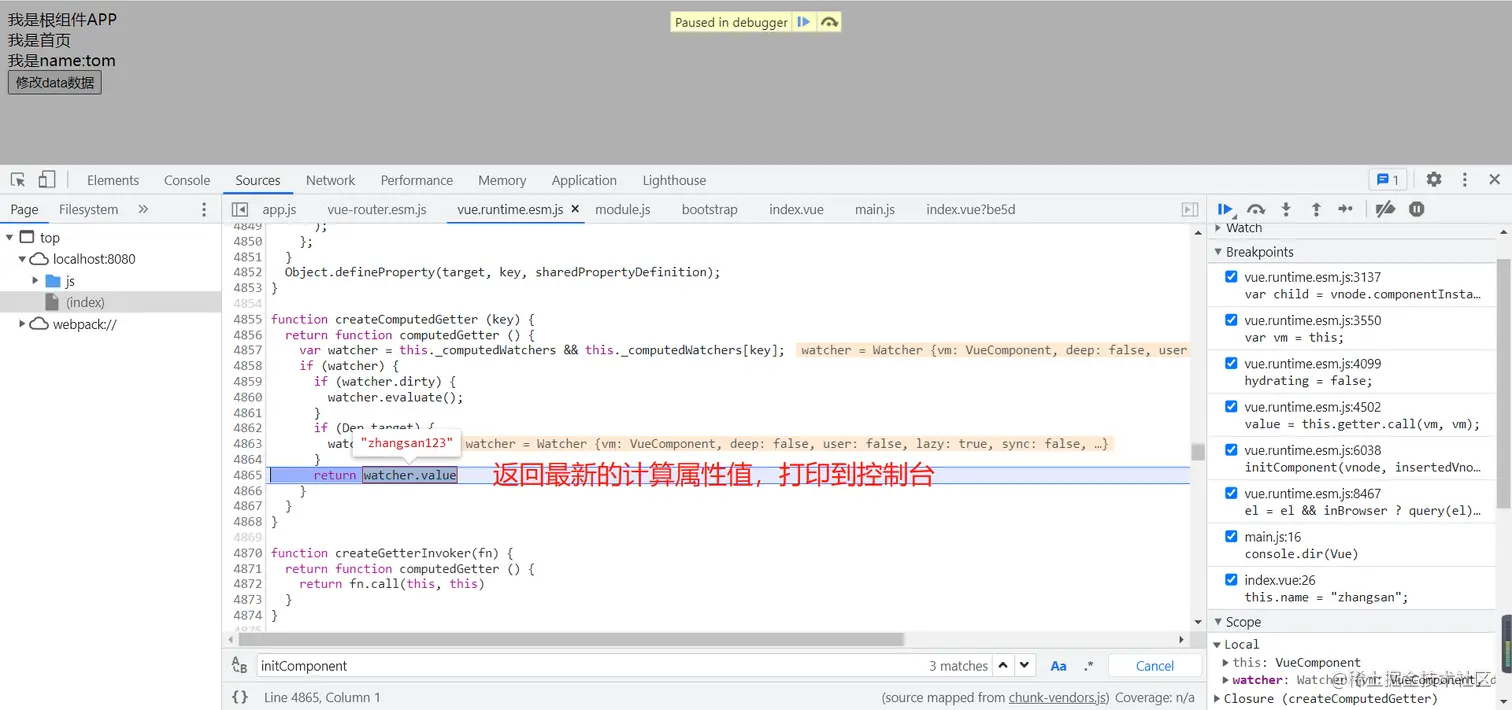Viewport: 1512px width, 710px height.
Task: Activate the inspect element picker icon
Action: [x=18, y=180]
